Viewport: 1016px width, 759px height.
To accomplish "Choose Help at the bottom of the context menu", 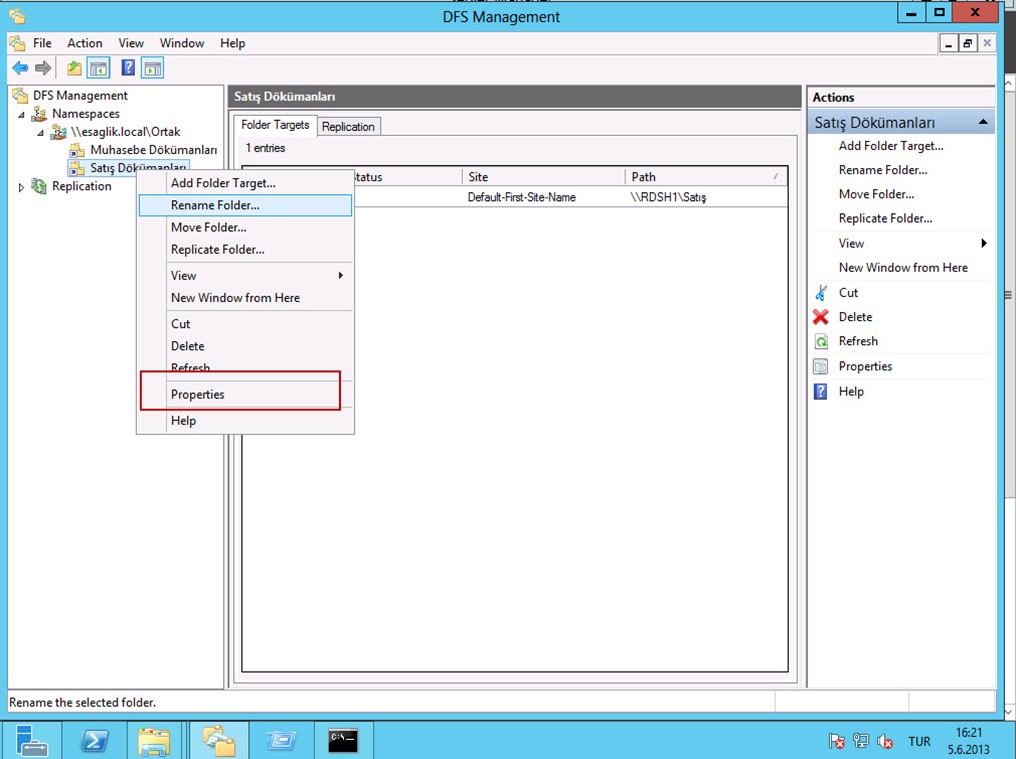I will [x=246, y=421].
